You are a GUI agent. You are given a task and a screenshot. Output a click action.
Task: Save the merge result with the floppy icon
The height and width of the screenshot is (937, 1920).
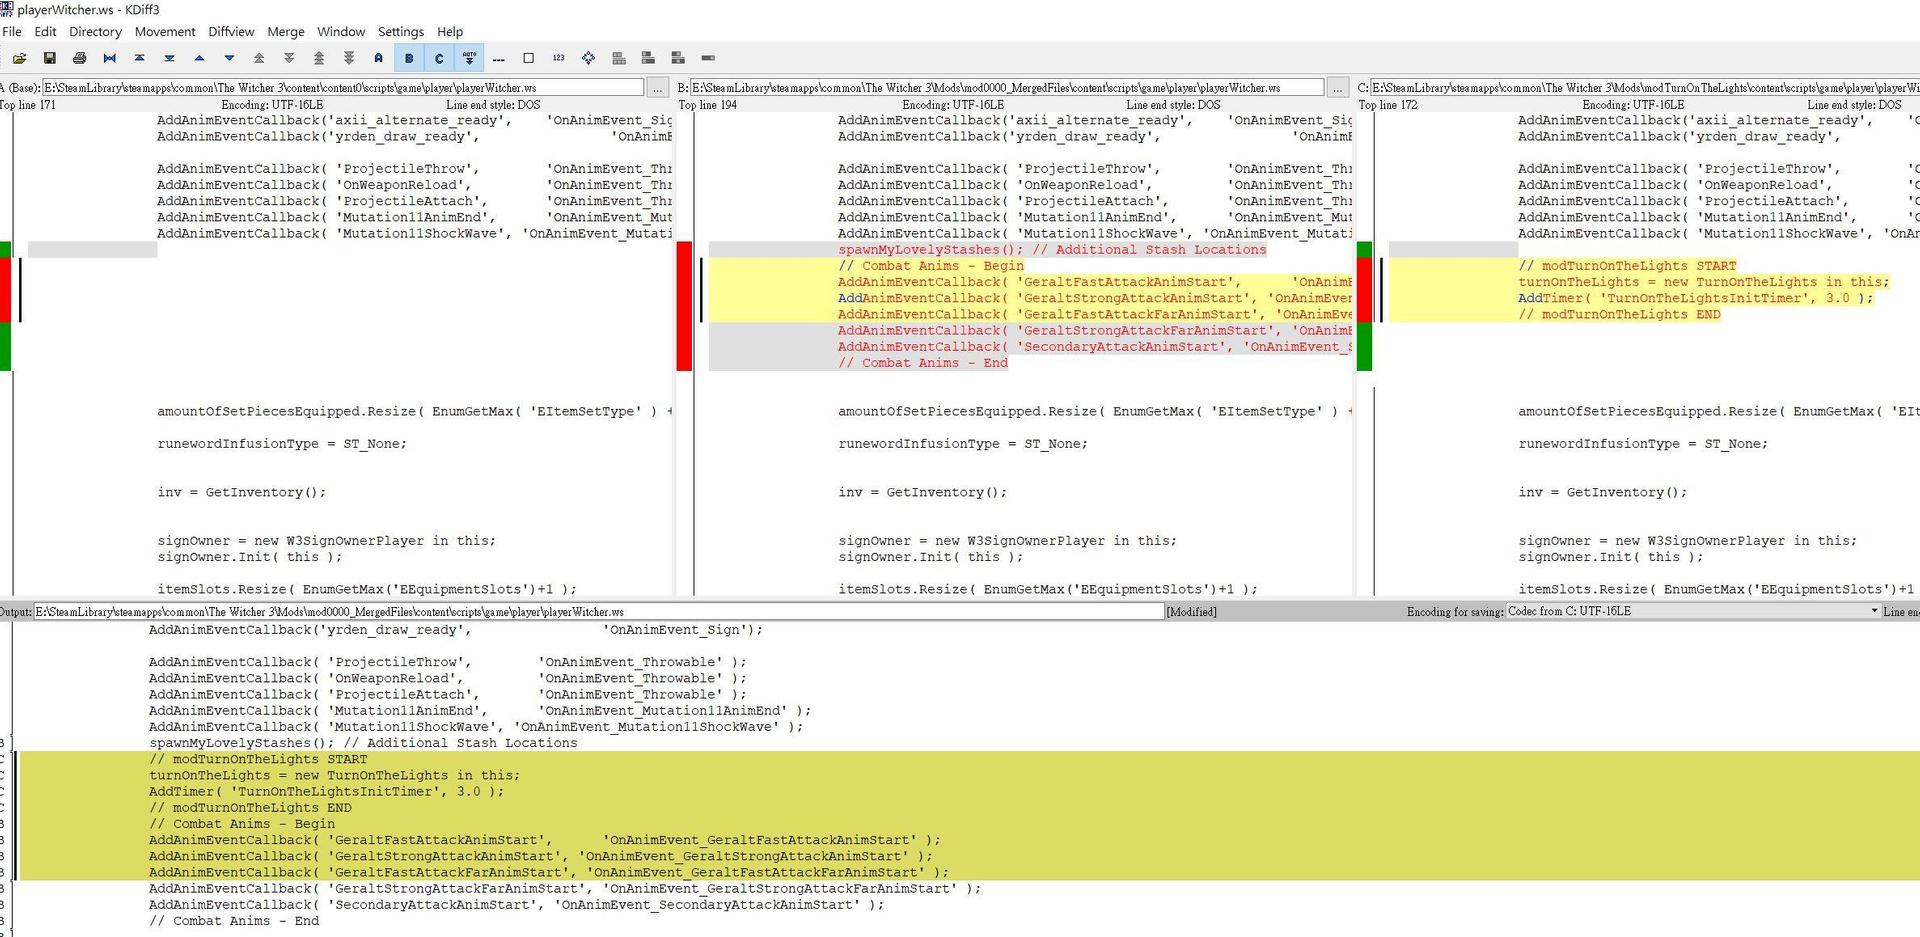coord(49,58)
